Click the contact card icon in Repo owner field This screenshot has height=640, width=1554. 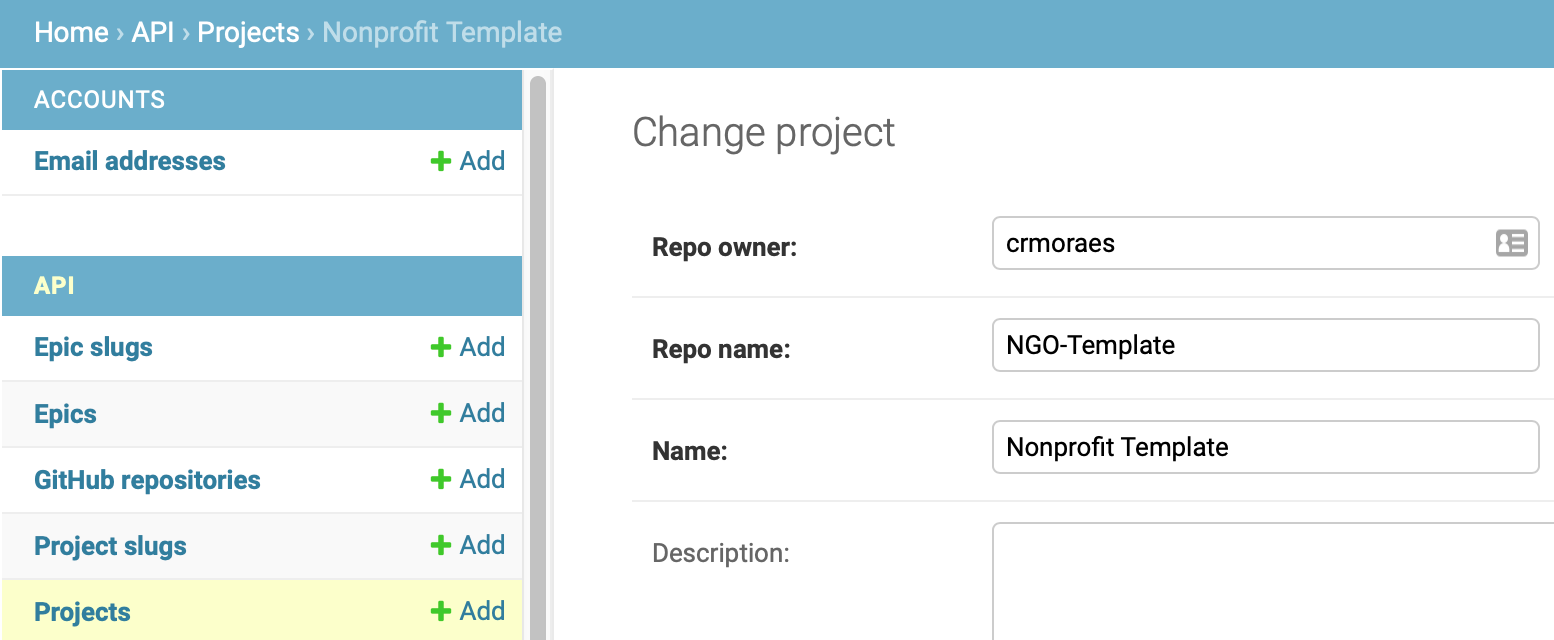point(1511,243)
